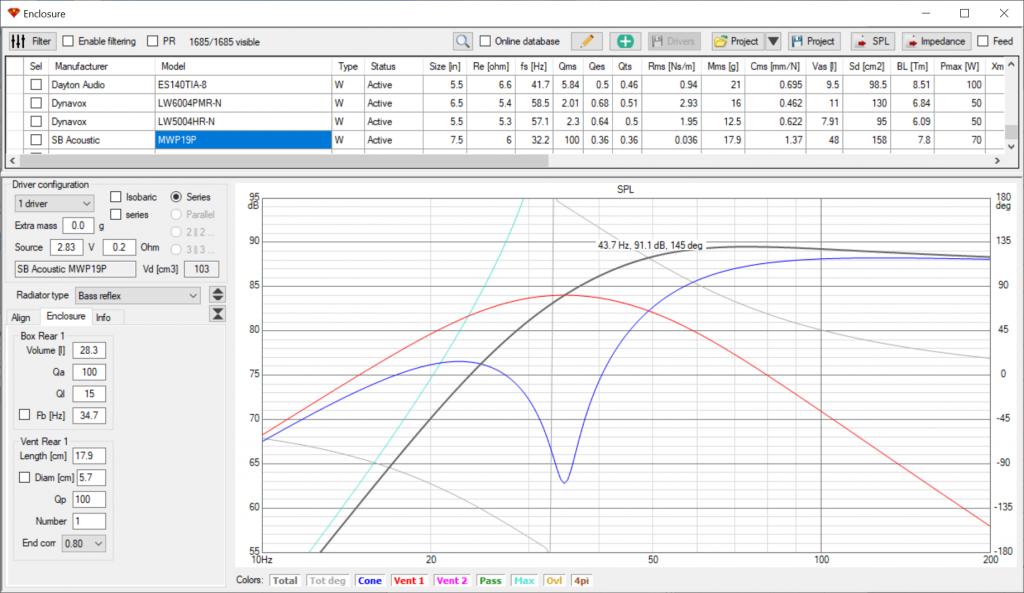
Task: Click the Vent Length 17.9 field
Action: click(89, 456)
